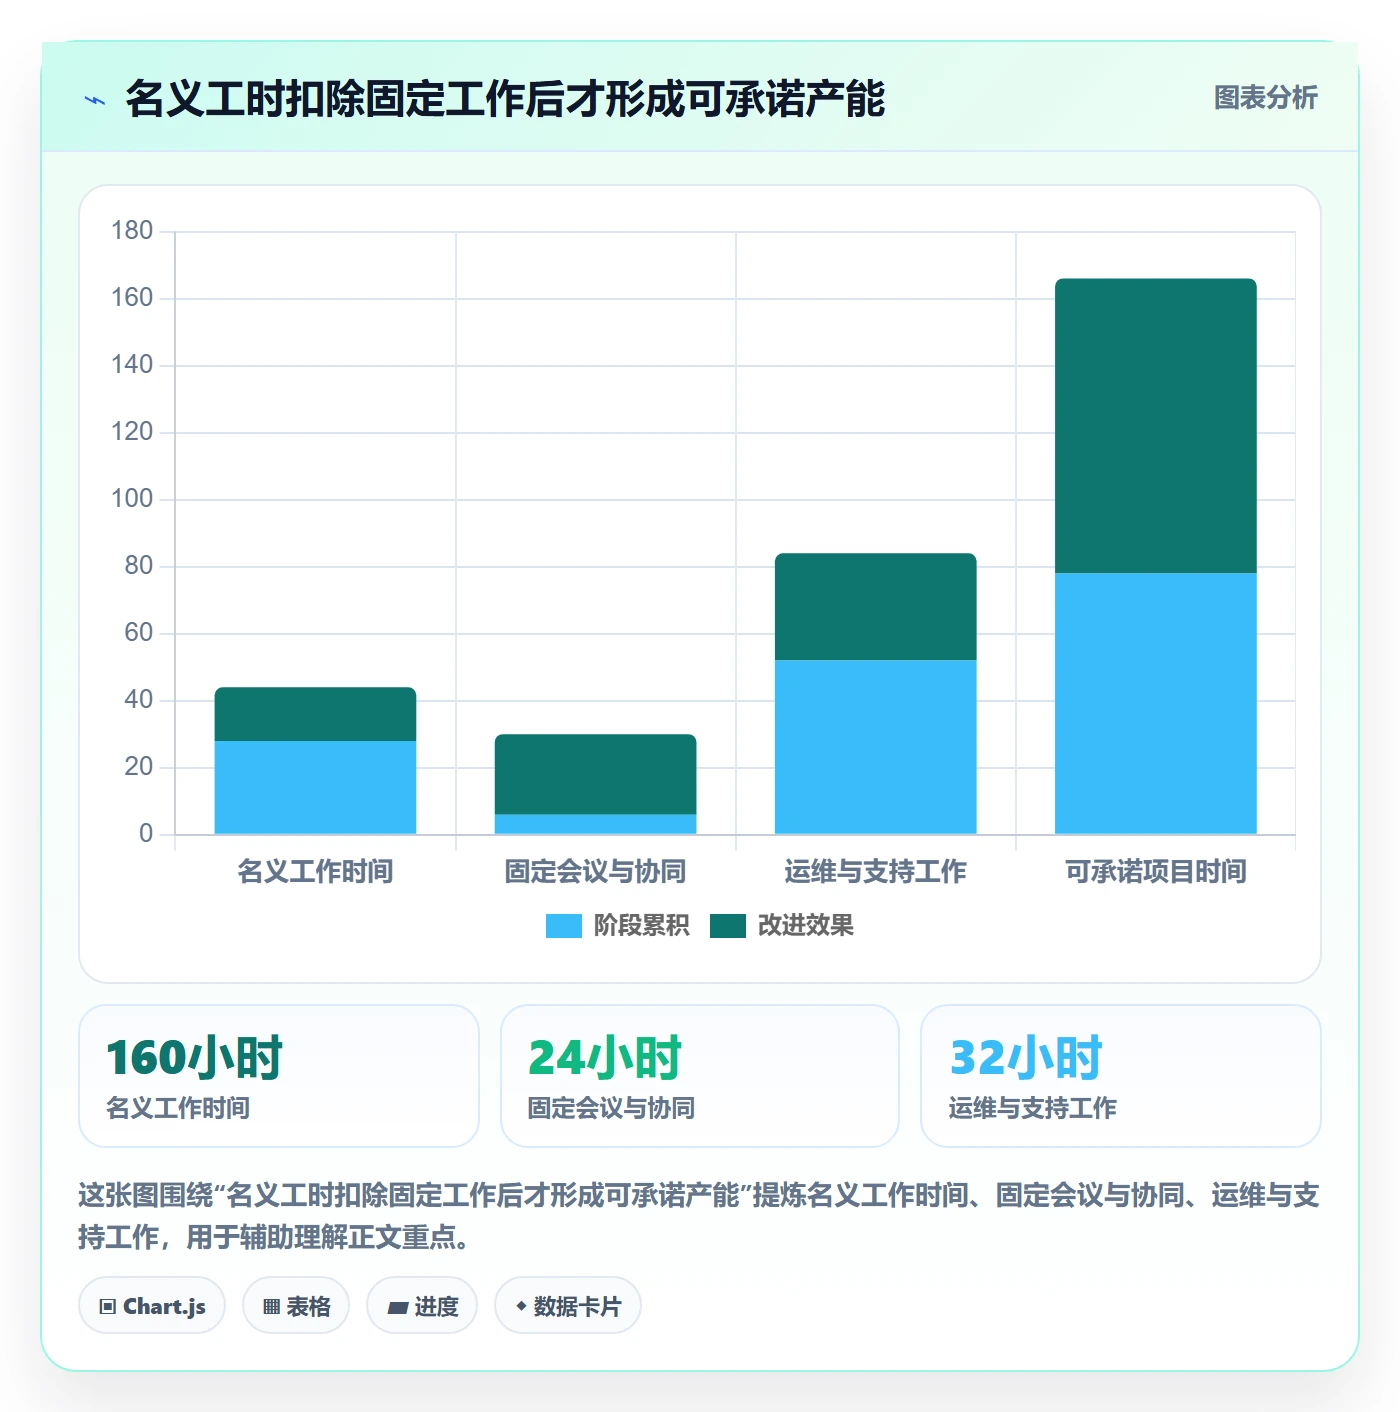Select the 32小时 运维与支持工作 data card
This screenshot has height=1412, width=1400.
1121,1076
